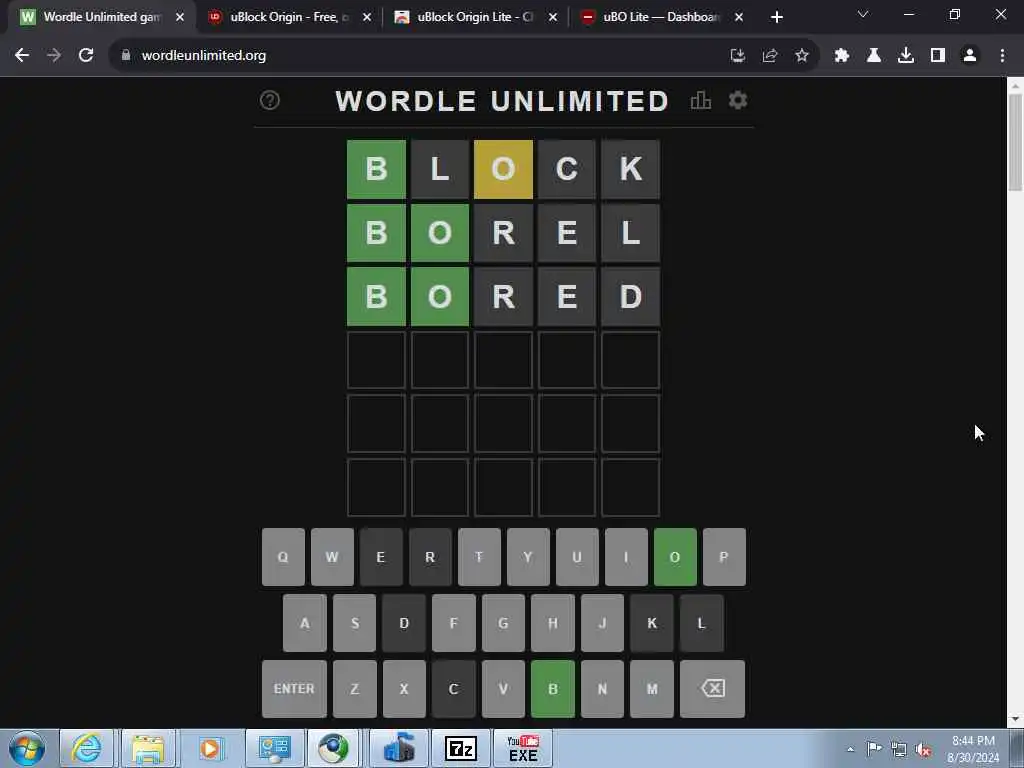Viewport: 1024px width, 768px height.
Task: Open the browser downloads icon
Action: [906, 56]
